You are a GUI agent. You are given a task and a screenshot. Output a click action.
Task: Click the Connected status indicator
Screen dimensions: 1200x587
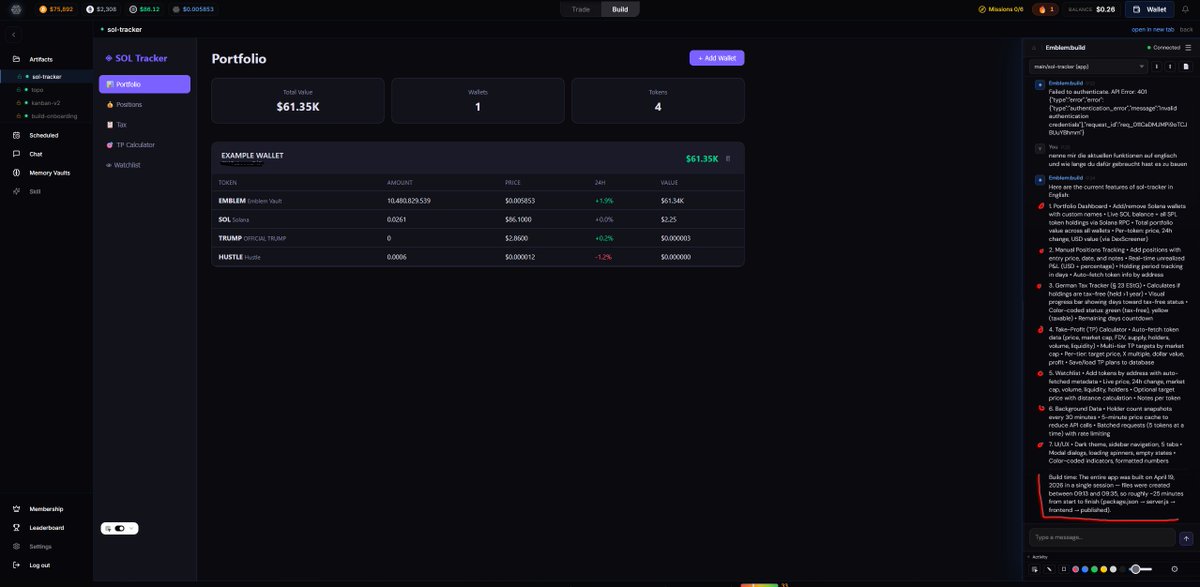[x=1162, y=47]
